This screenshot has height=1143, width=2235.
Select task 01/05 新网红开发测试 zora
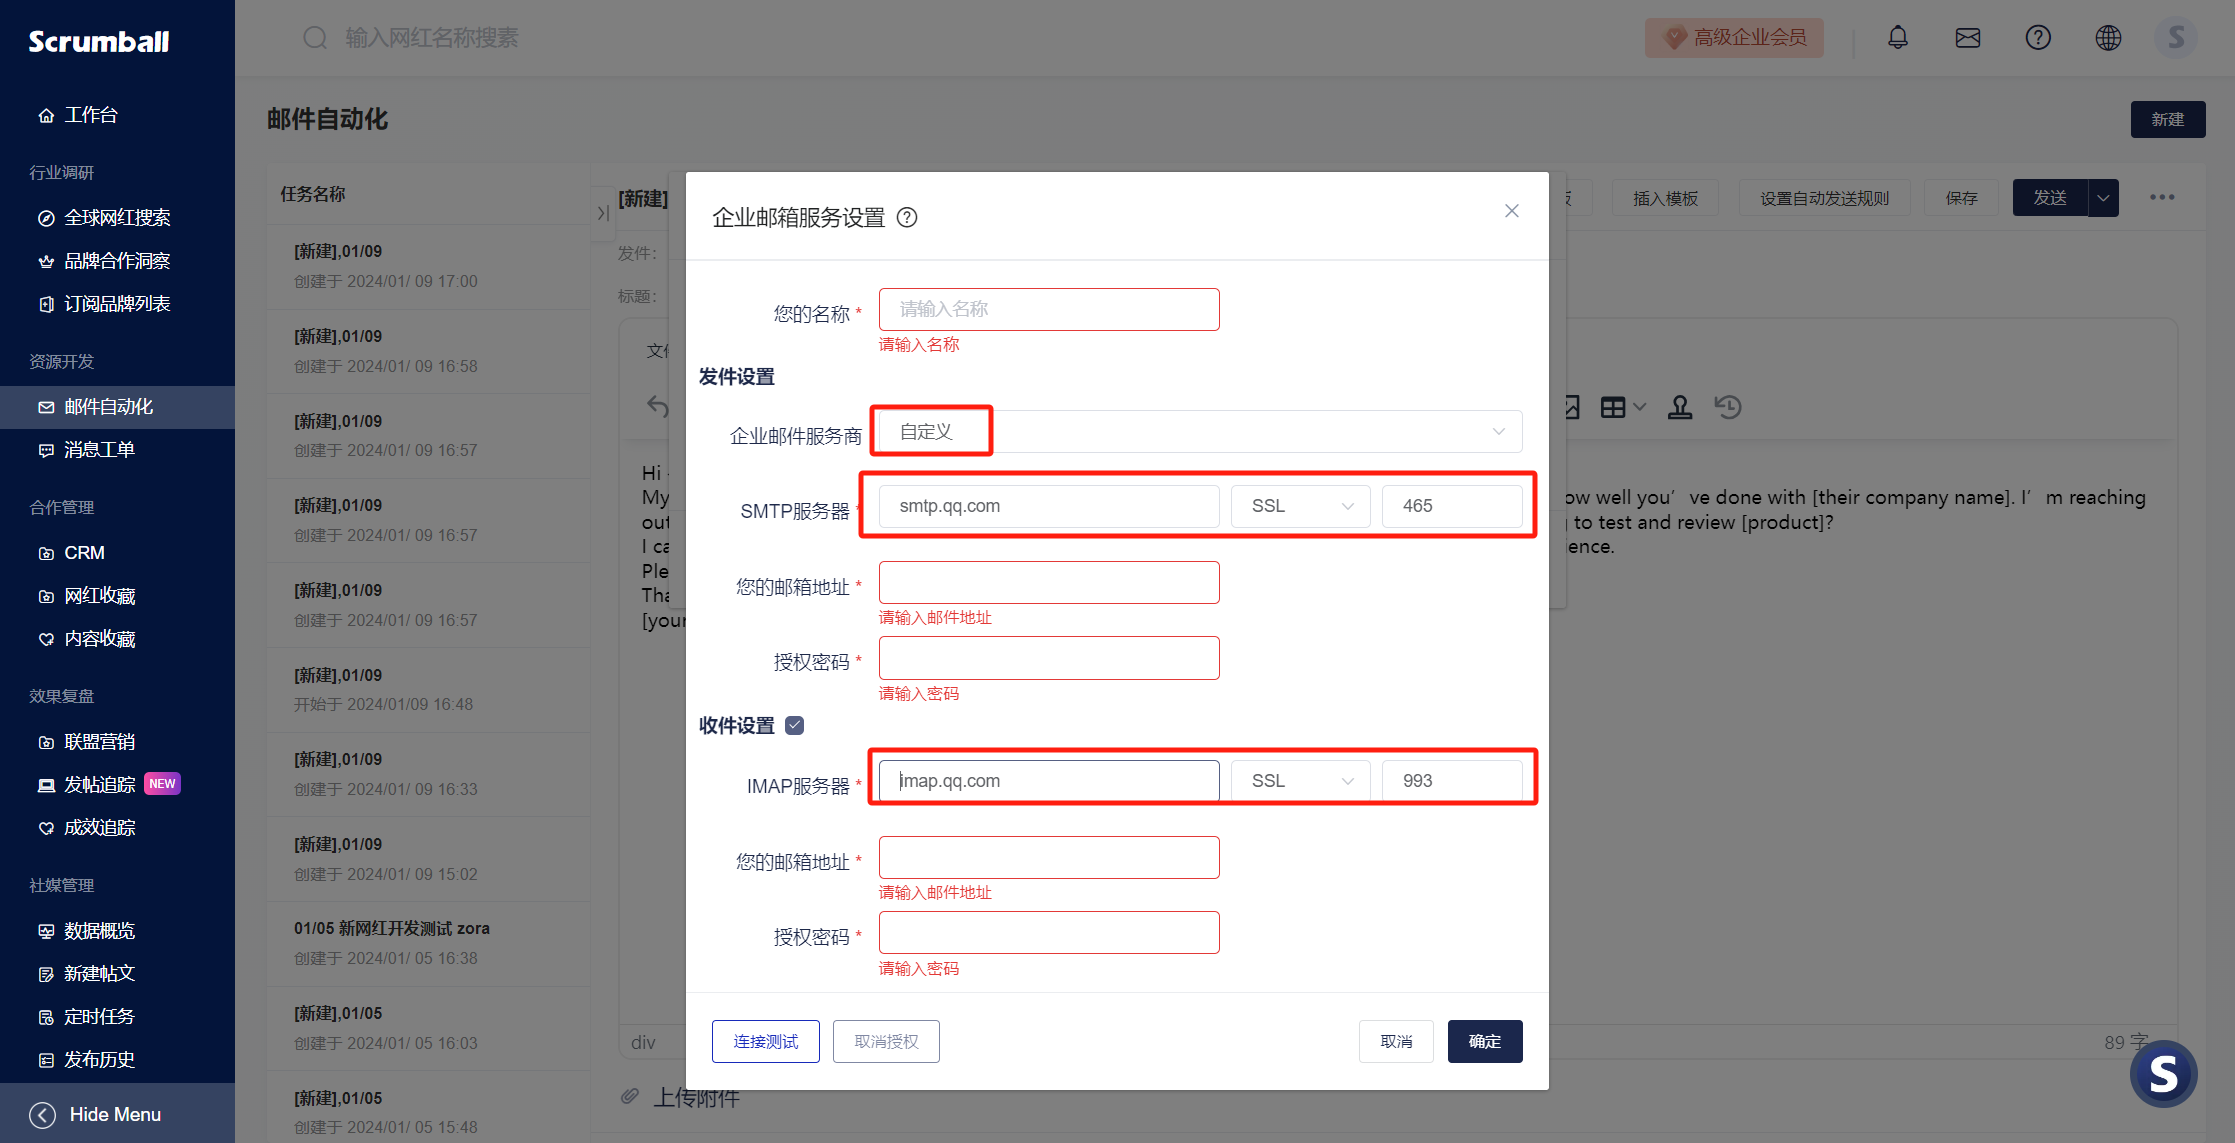point(429,944)
